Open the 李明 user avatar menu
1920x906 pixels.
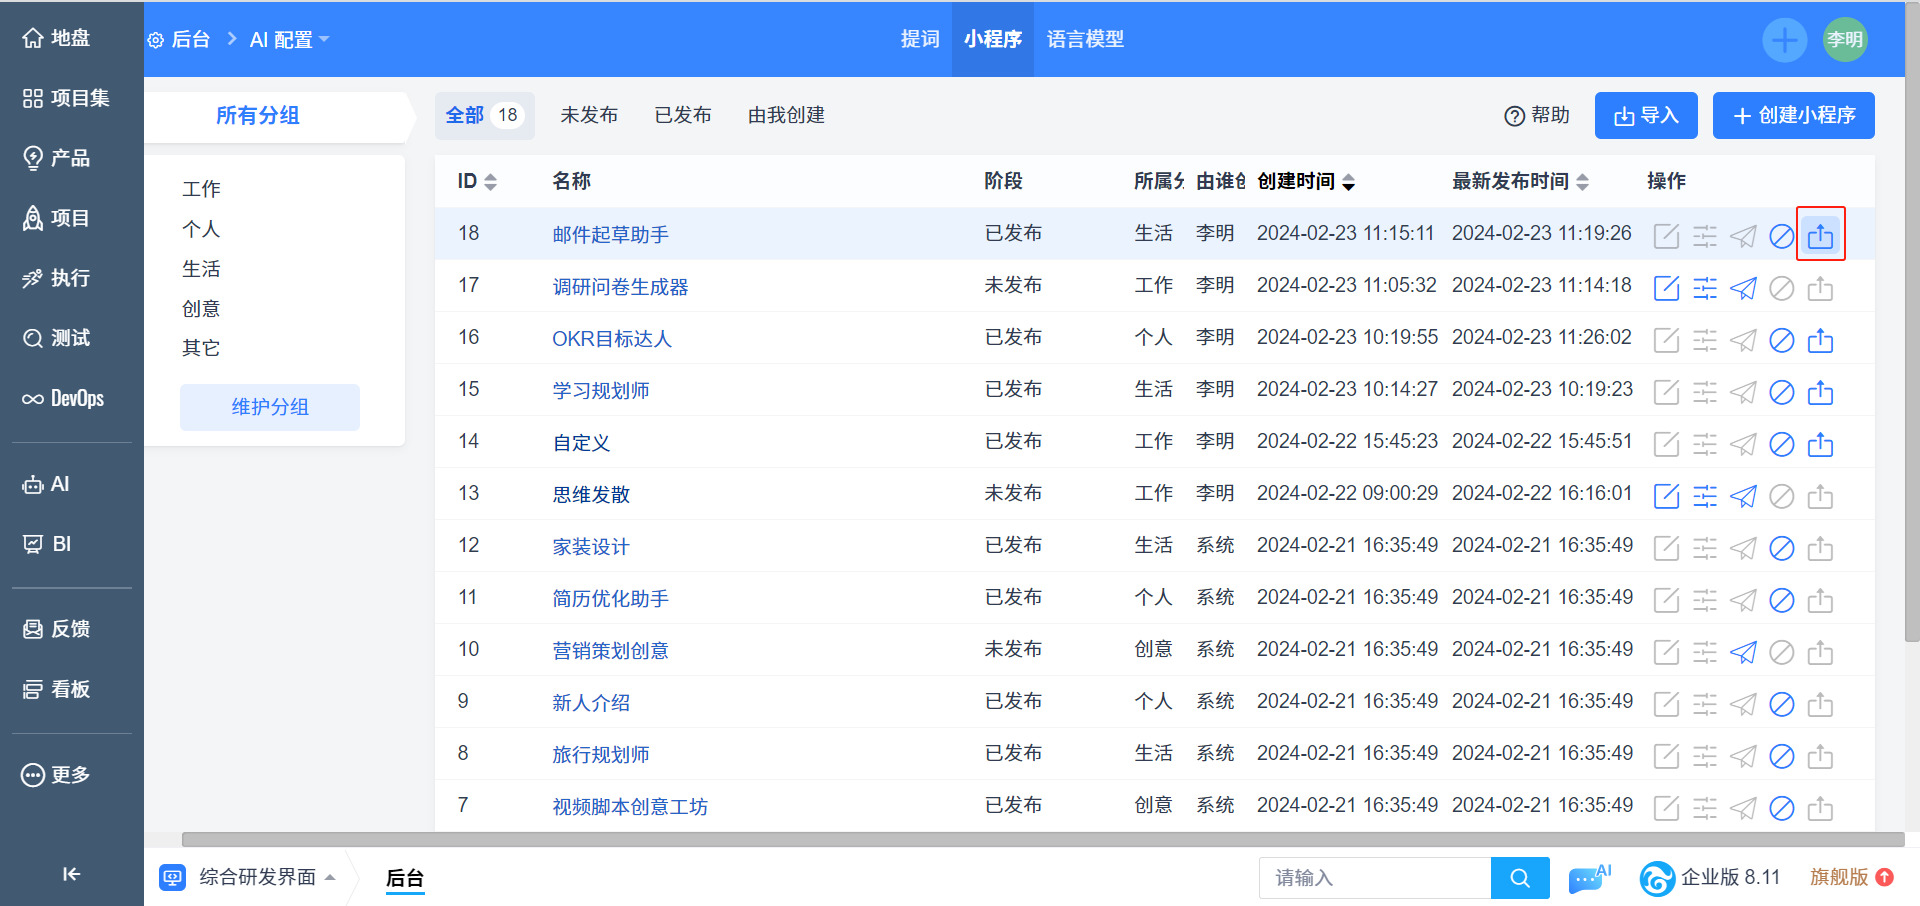pyautogui.click(x=1845, y=40)
